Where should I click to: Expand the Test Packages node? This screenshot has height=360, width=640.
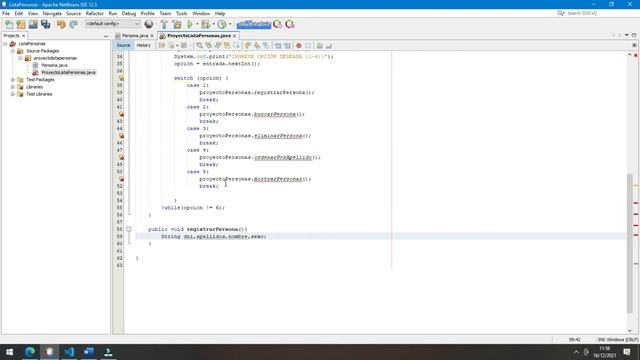(13, 80)
